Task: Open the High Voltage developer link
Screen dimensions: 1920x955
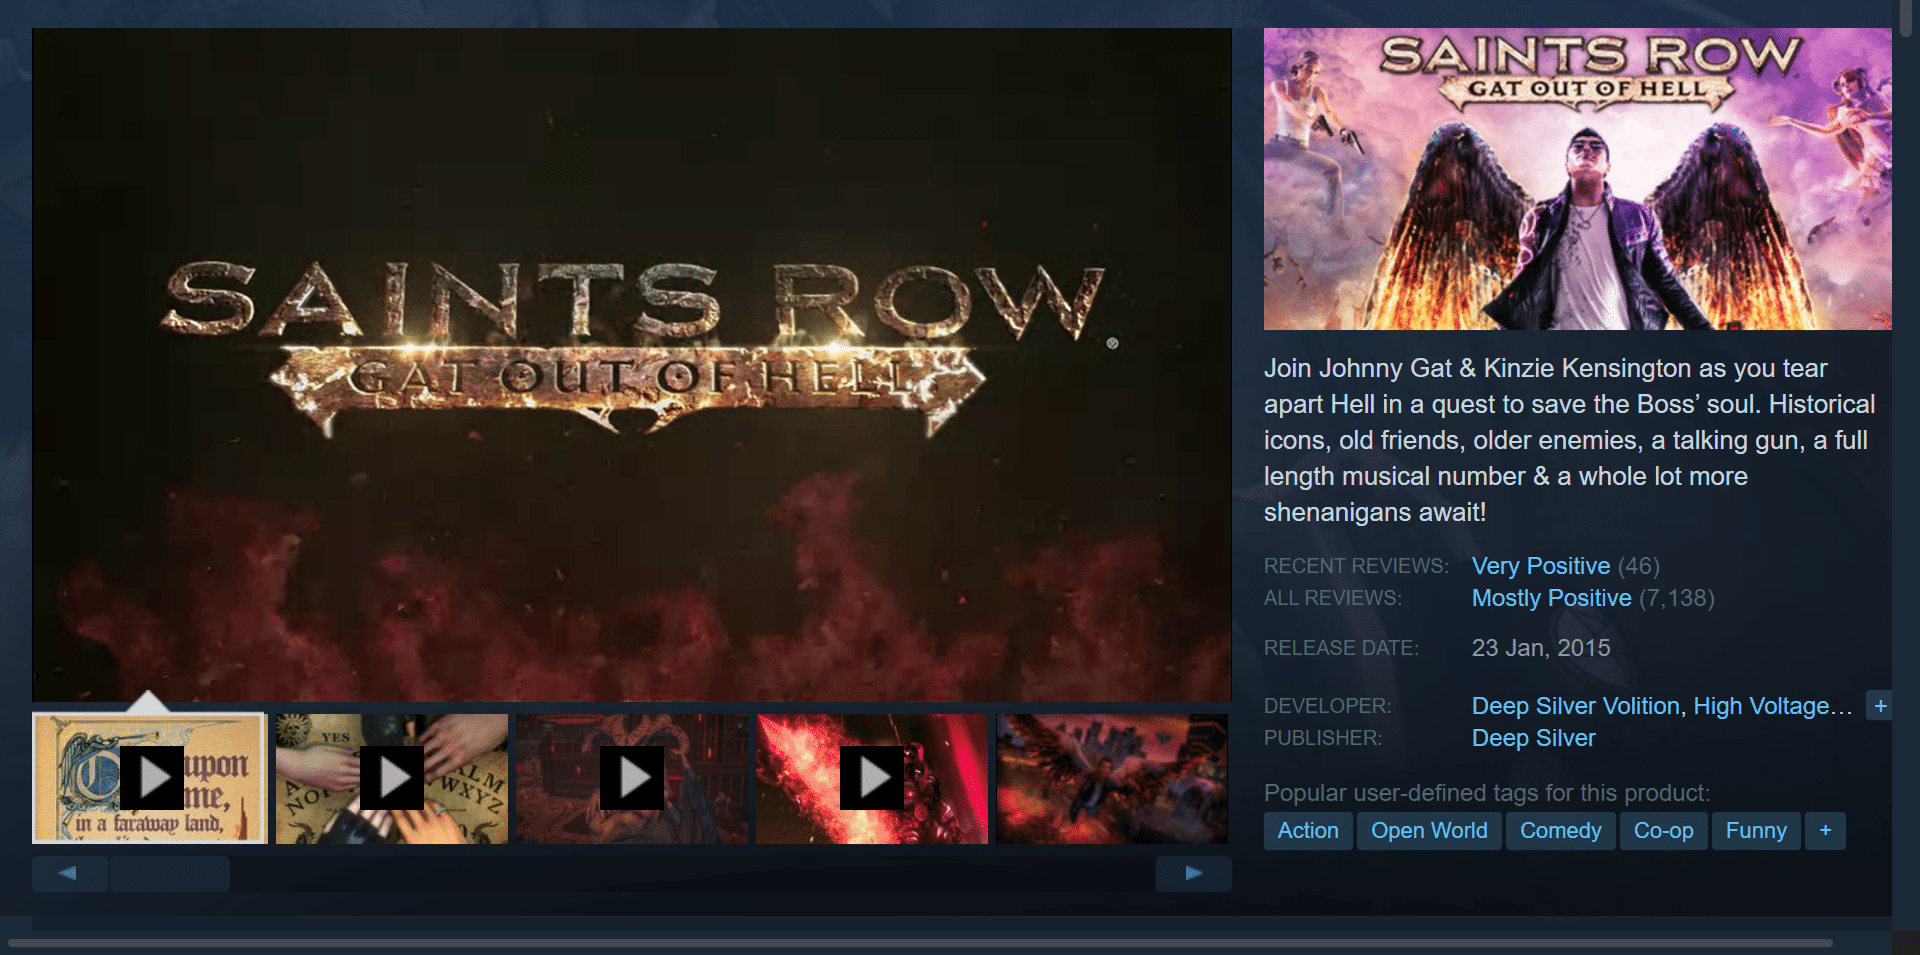Action: coord(1772,706)
